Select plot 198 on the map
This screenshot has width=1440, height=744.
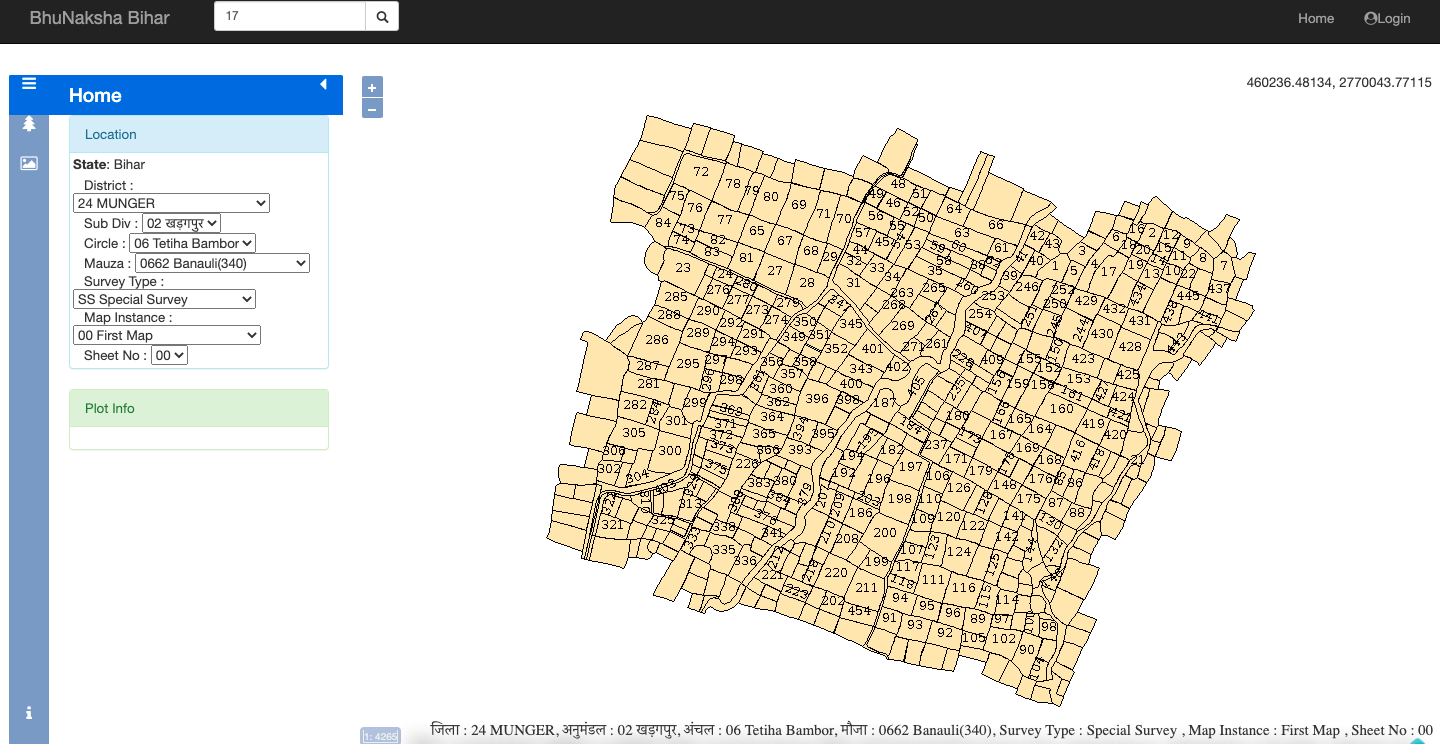[x=900, y=498]
